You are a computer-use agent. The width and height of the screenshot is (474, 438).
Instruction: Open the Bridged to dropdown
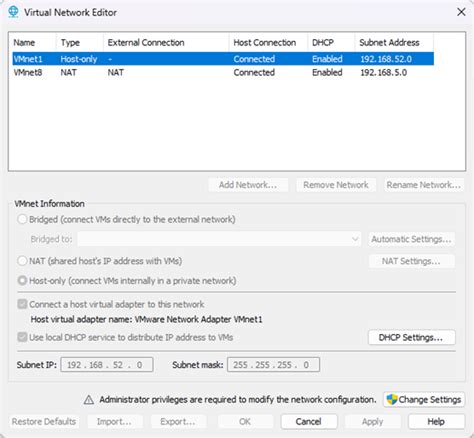point(219,239)
